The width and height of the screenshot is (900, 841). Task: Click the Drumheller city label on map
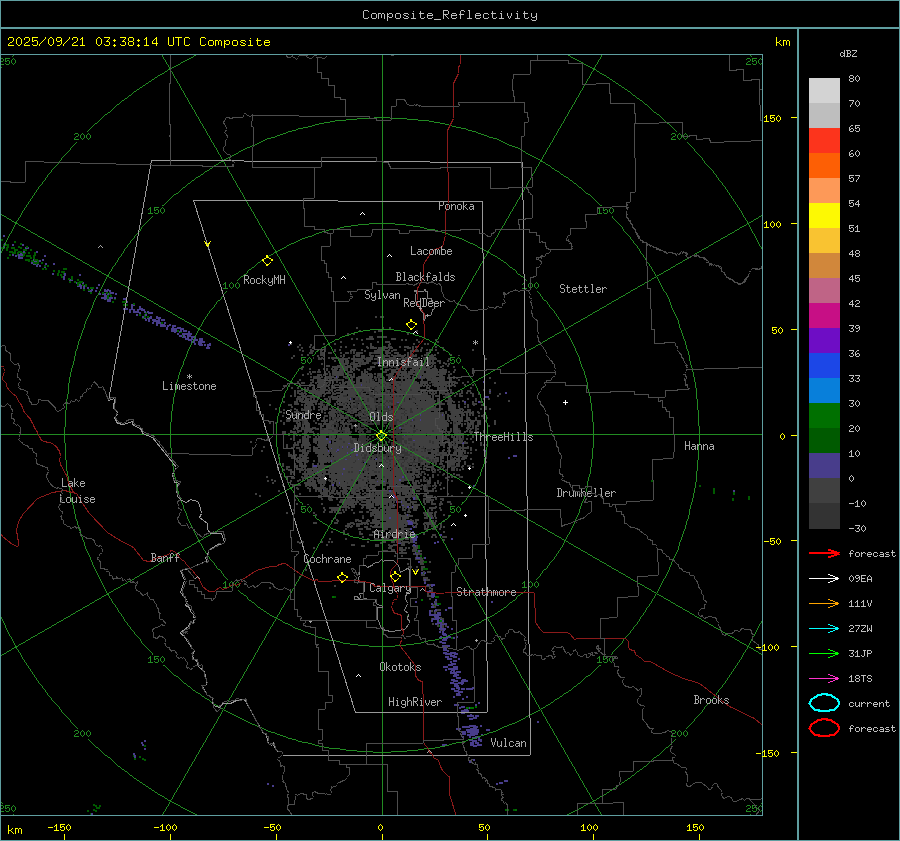pyautogui.click(x=586, y=493)
